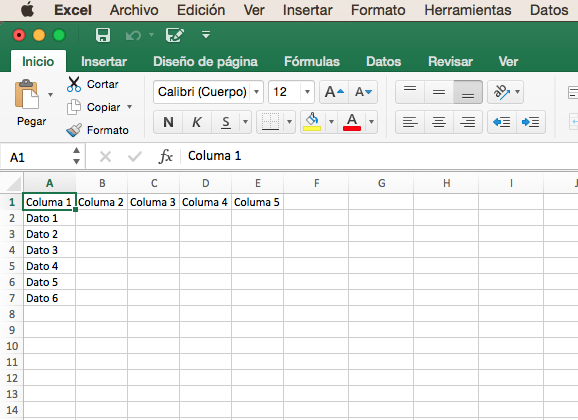Screen dimensions: 578x420
Task: Open Fórmulas ribbon tab
Action: 312,61
